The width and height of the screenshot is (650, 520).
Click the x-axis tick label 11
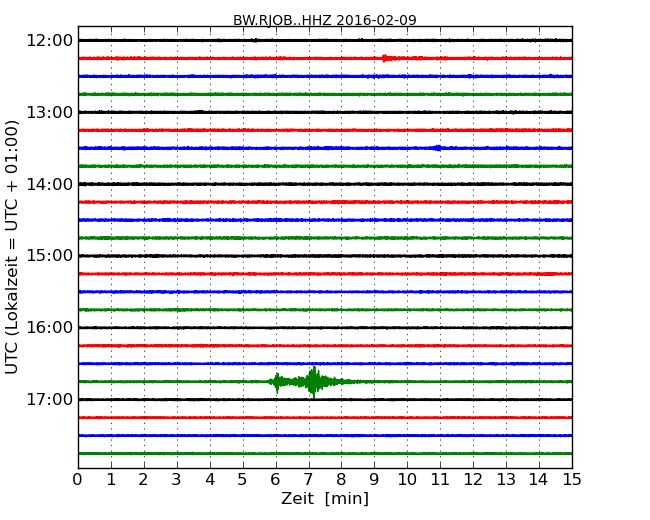(x=440, y=480)
